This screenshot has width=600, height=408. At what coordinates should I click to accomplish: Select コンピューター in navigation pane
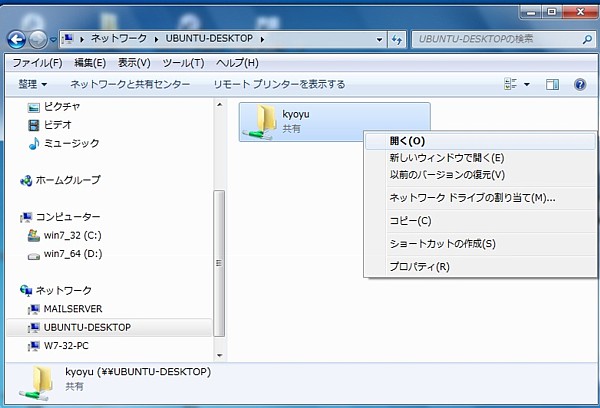[x=68, y=217]
